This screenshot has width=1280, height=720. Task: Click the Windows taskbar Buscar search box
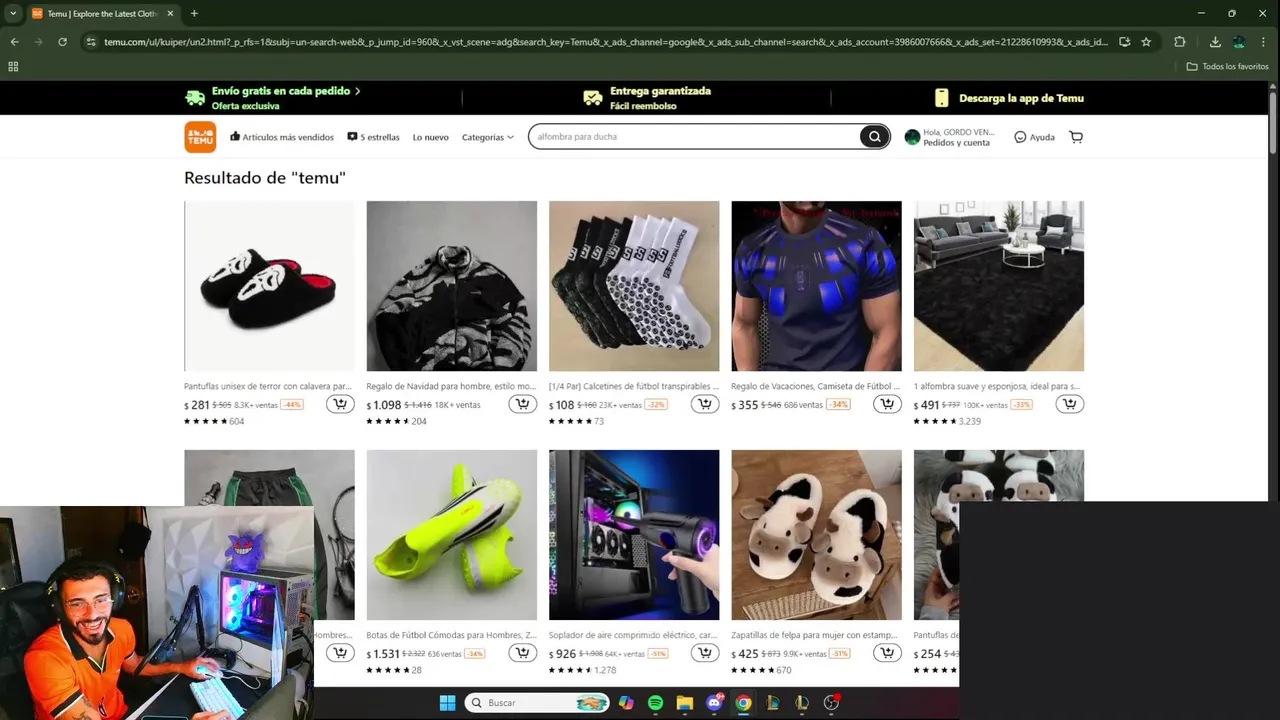coord(539,703)
